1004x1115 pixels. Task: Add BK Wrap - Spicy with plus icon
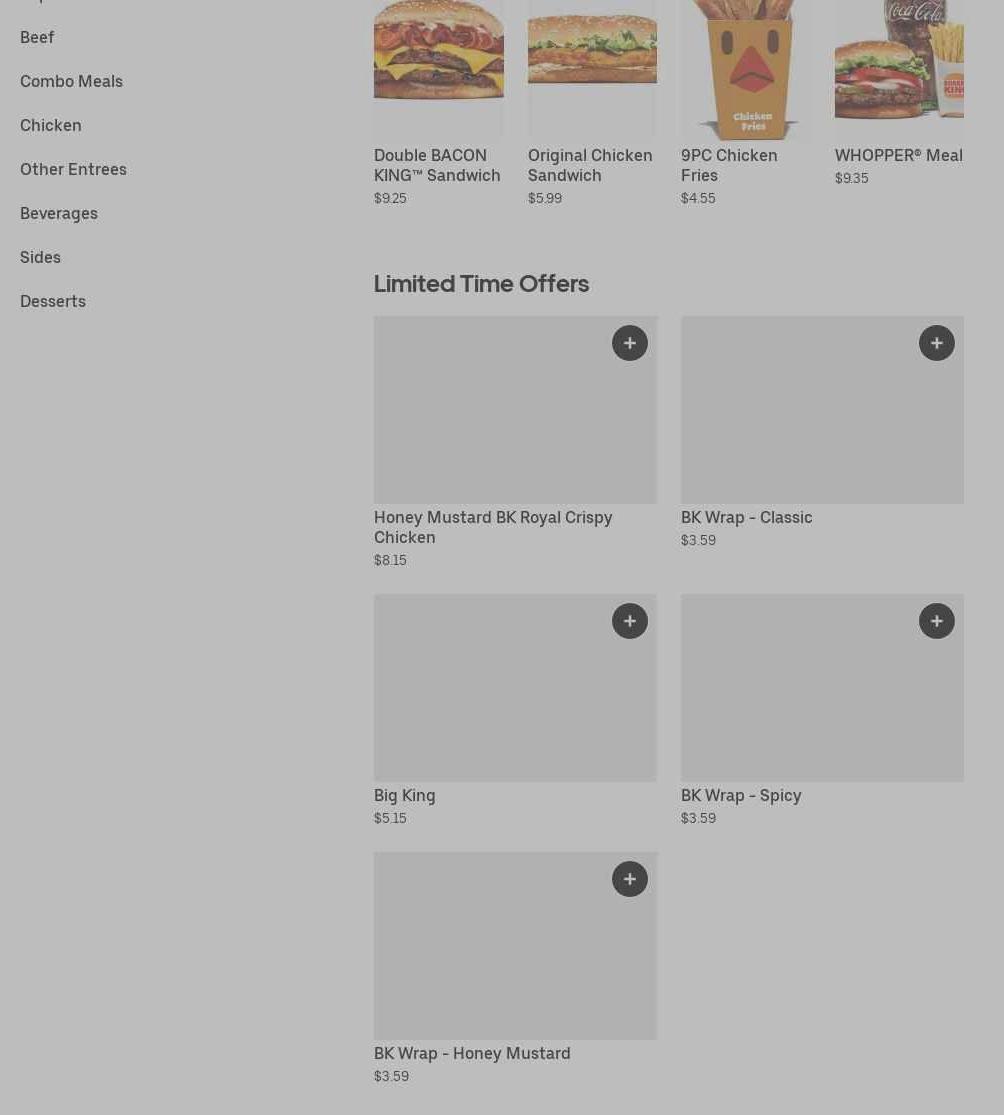[936, 621]
